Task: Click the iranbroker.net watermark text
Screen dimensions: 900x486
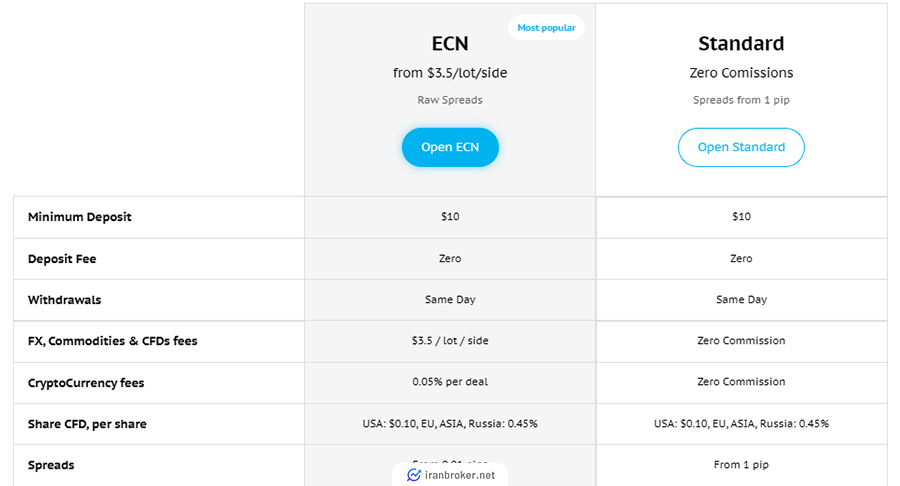Action: coord(460,475)
